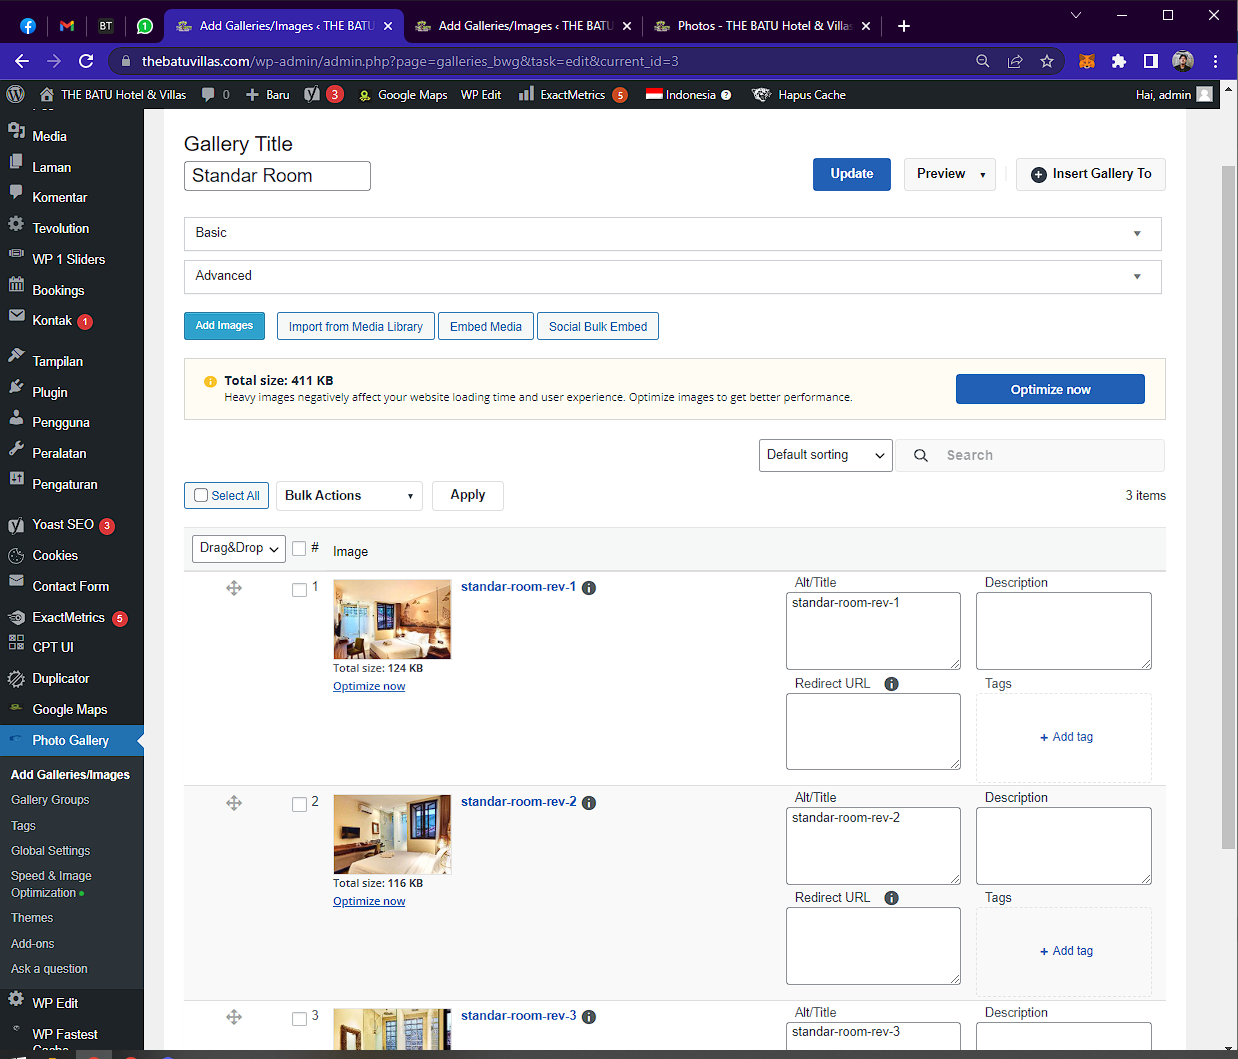Check the checkbox for image 3
This screenshot has width=1238, height=1059.
pyautogui.click(x=299, y=1019)
